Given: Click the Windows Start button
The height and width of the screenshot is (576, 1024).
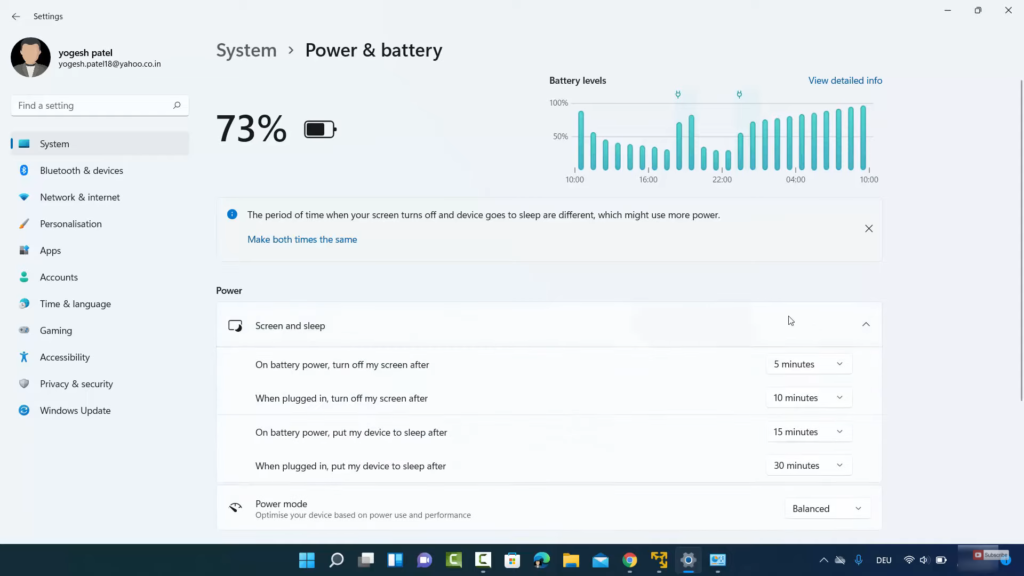Looking at the screenshot, I should tap(307, 560).
